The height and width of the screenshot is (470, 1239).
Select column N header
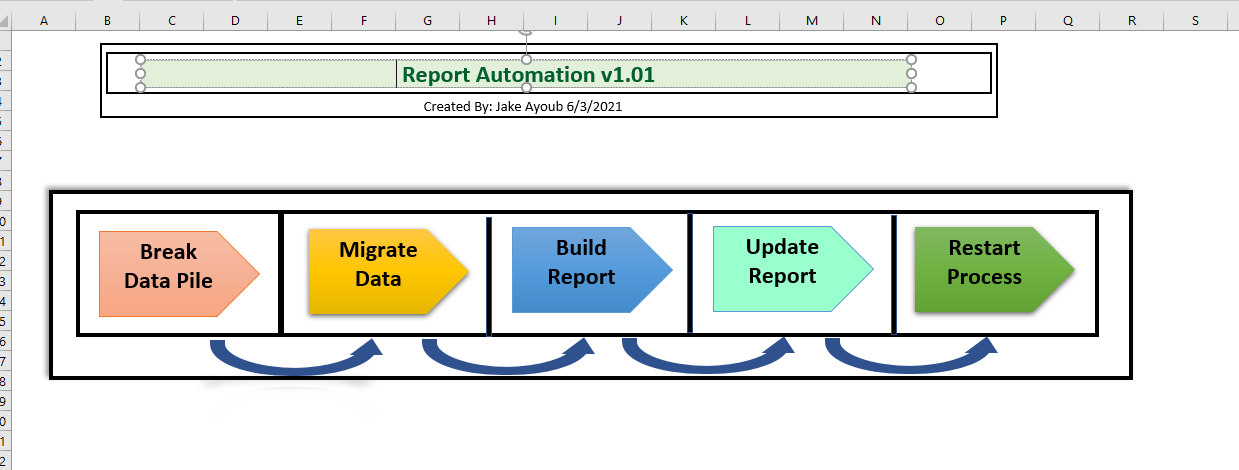(x=876, y=20)
